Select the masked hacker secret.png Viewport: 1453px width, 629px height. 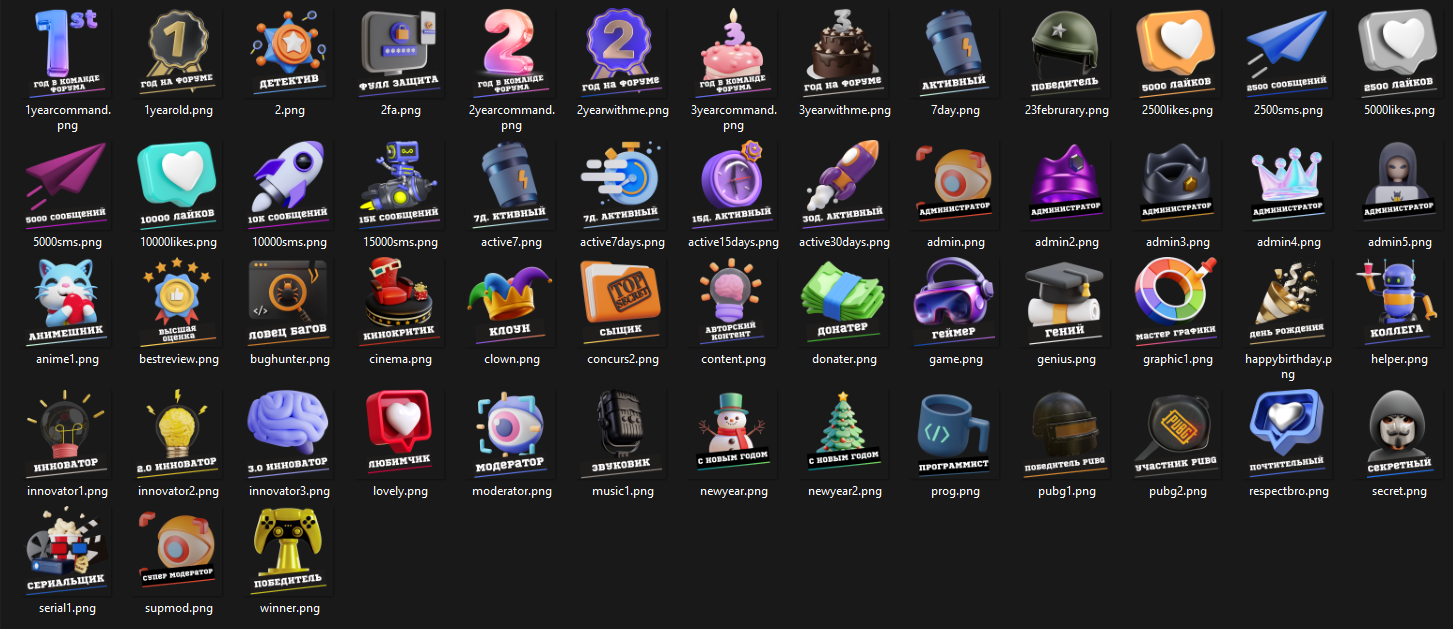coord(1399,434)
